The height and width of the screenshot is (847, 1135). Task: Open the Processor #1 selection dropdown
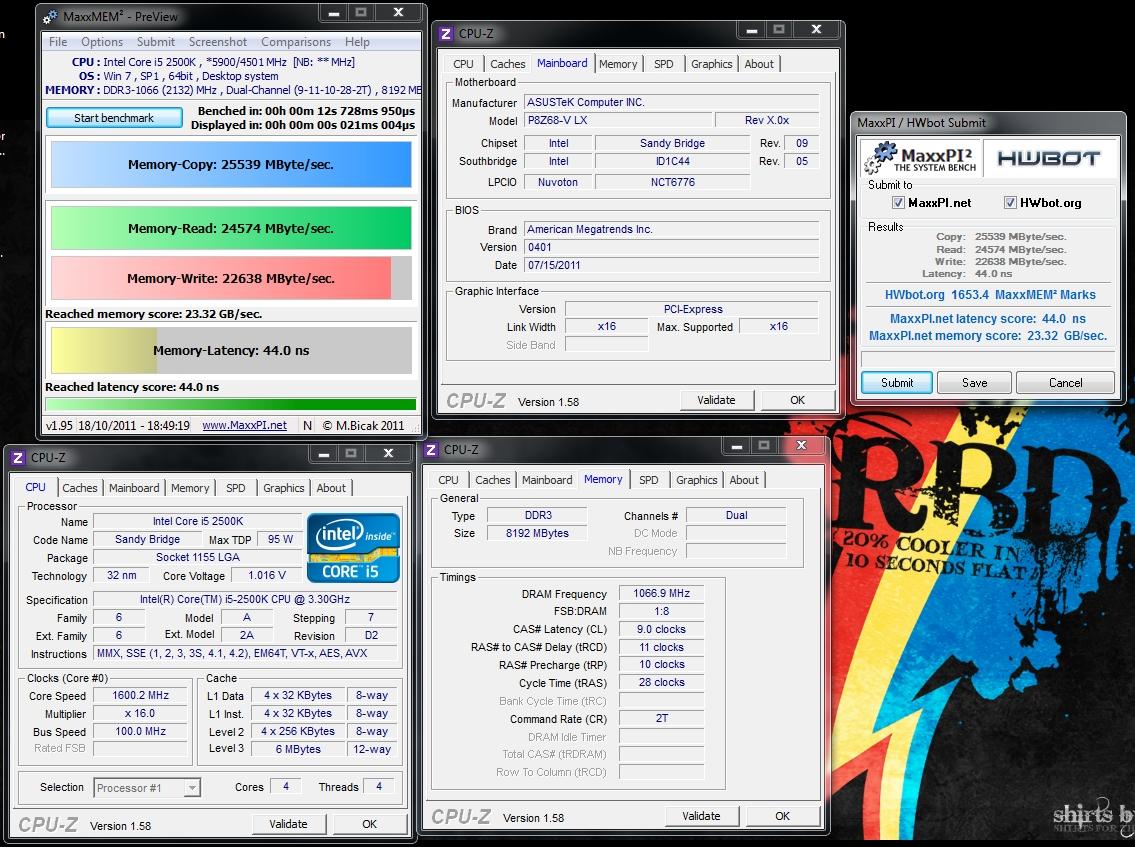point(147,788)
